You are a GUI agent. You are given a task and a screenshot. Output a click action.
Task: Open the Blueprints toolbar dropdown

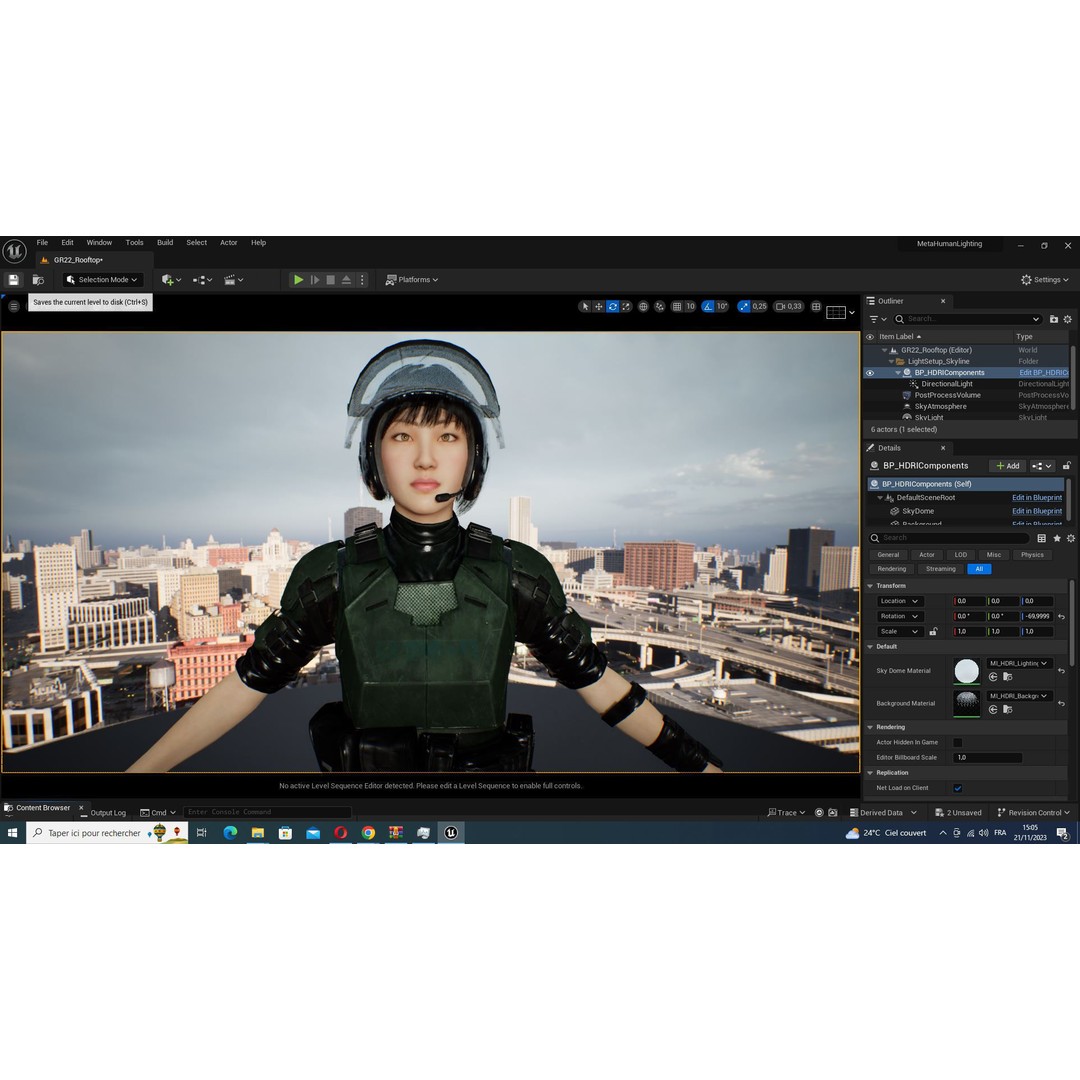pyautogui.click(x=202, y=280)
